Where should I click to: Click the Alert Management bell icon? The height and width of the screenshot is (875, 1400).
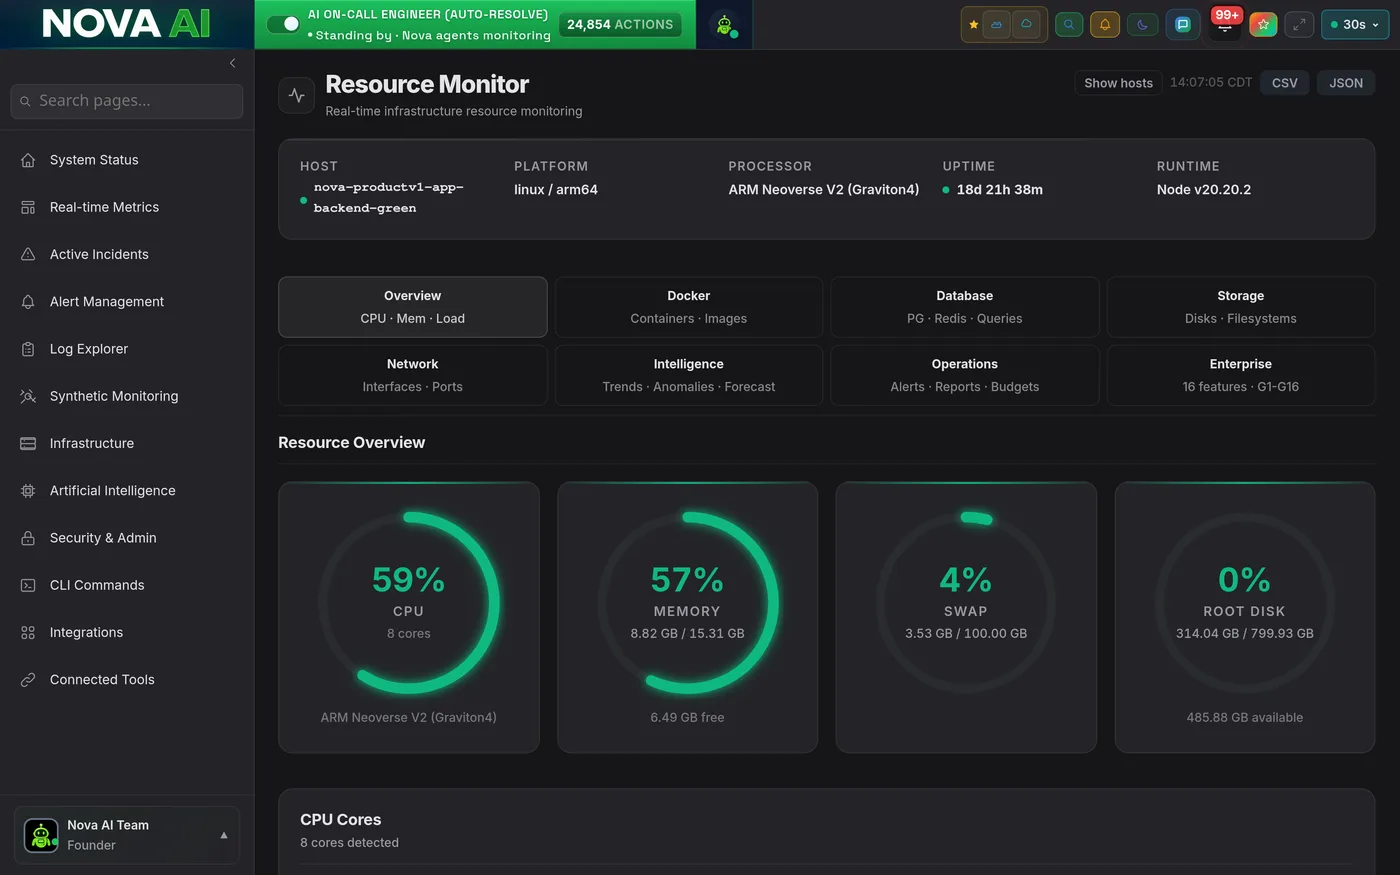click(x=28, y=302)
